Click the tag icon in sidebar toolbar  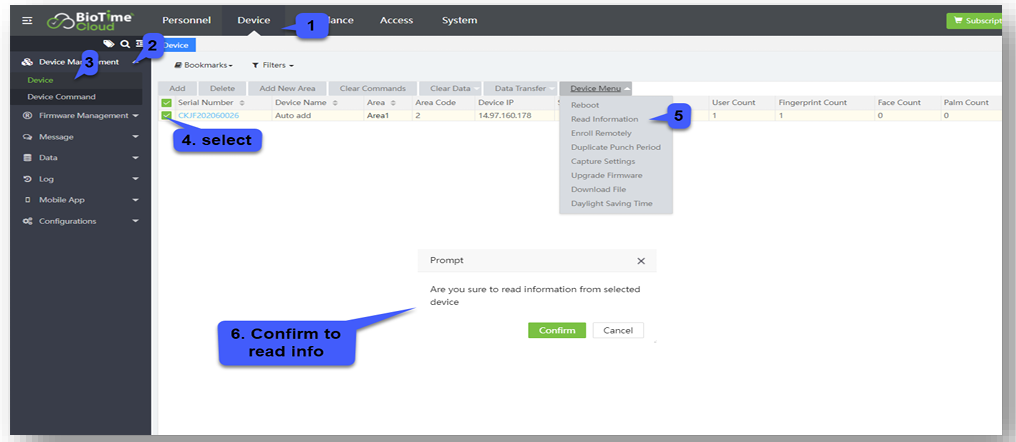tap(108, 44)
